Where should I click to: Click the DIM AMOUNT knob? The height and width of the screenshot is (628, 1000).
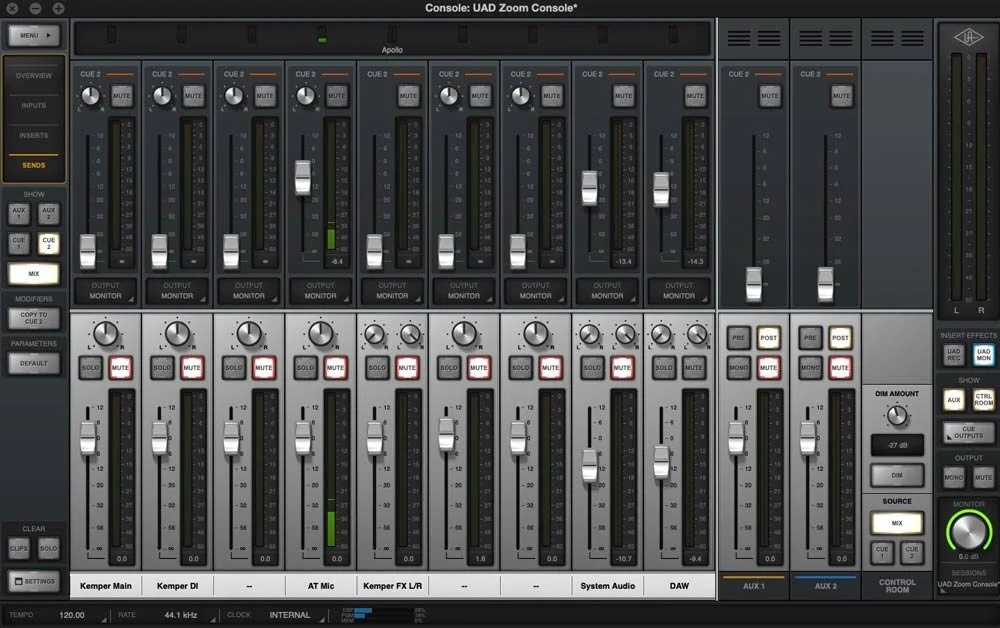point(897,416)
